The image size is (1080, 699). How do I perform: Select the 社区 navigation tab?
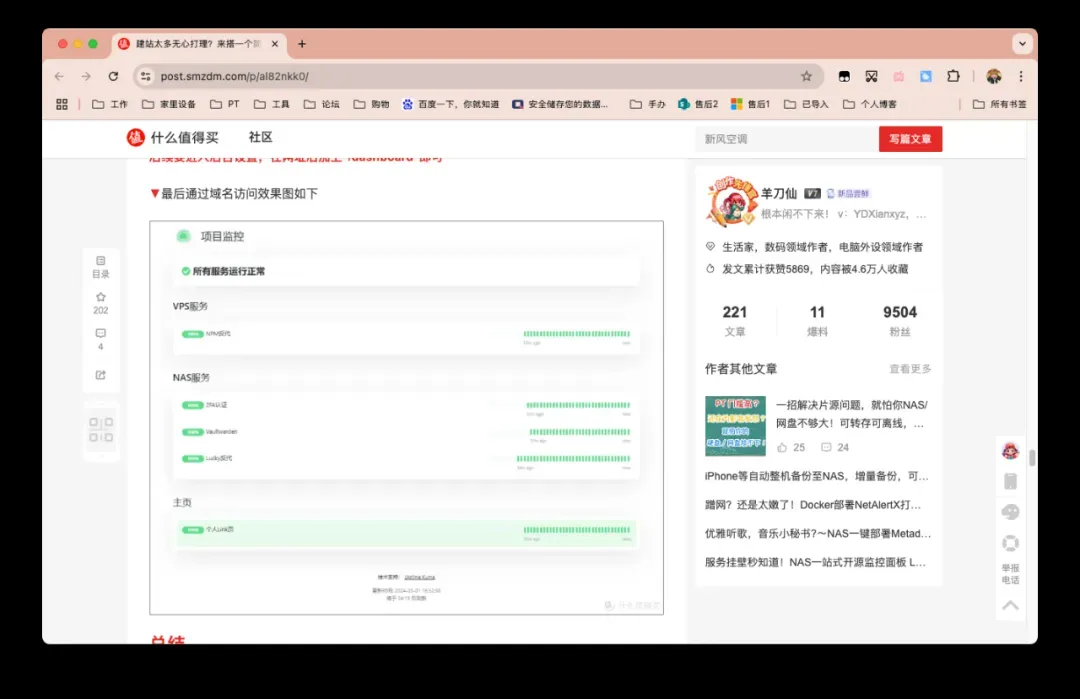(260, 138)
